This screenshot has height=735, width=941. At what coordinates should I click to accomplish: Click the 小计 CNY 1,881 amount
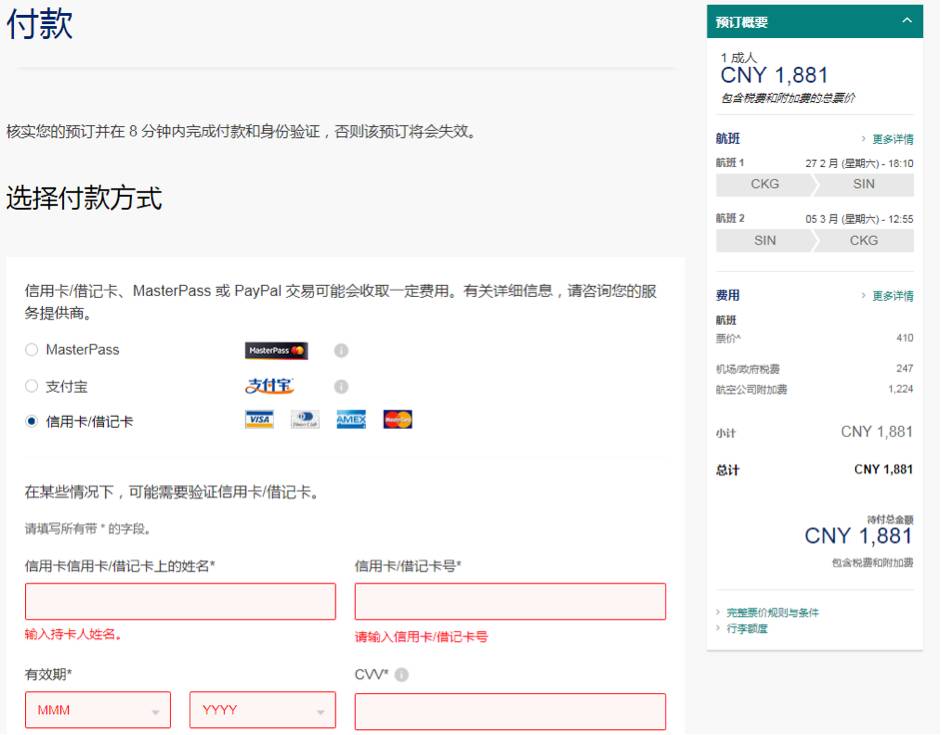pos(877,432)
